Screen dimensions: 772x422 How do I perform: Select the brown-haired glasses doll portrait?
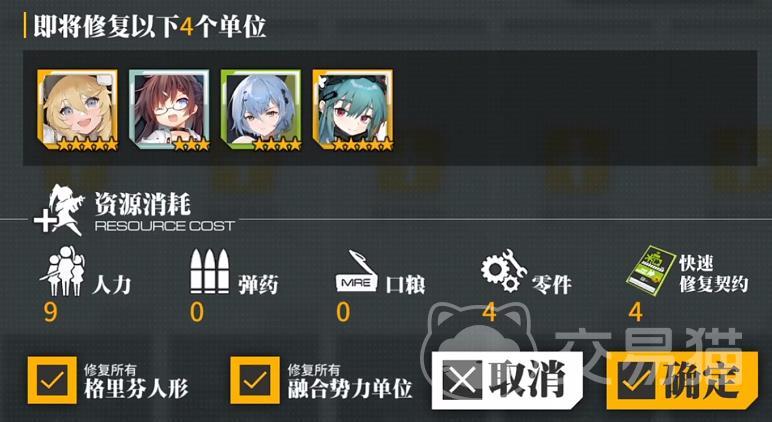[169, 110]
